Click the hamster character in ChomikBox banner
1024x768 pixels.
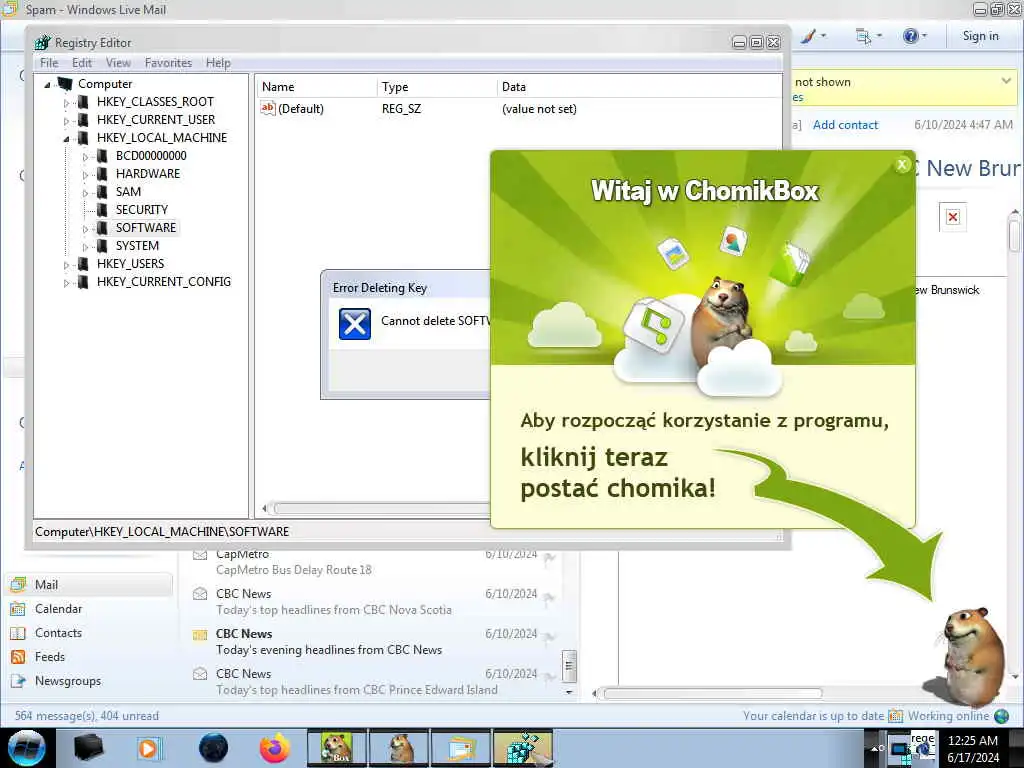724,319
